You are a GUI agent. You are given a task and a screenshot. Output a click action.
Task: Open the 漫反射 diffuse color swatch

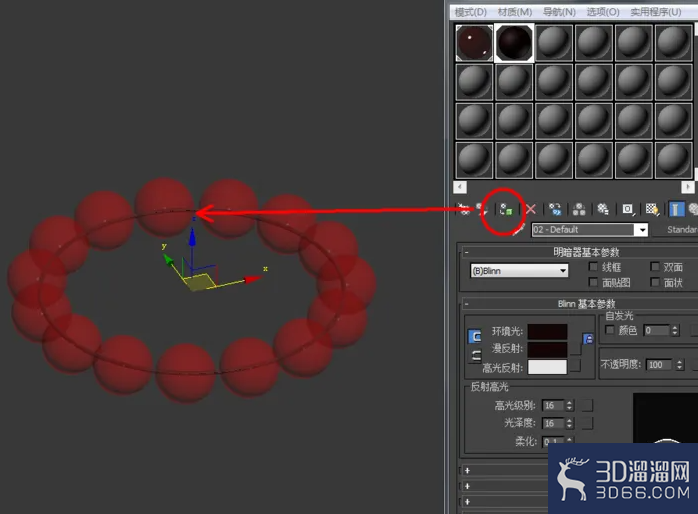tap(547, 349)
